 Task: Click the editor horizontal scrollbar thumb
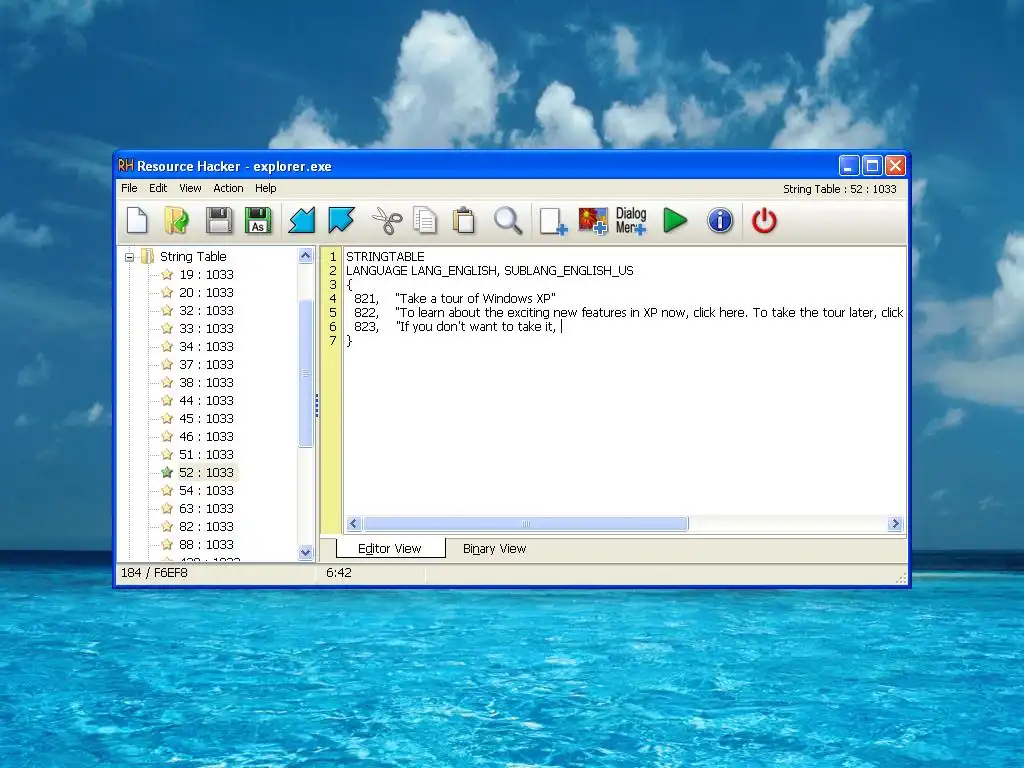pyautogui.click(x=526, y=523)
